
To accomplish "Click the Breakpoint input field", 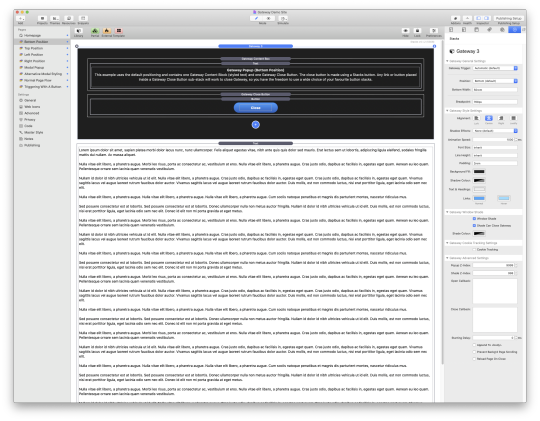I will click(495, 102).
